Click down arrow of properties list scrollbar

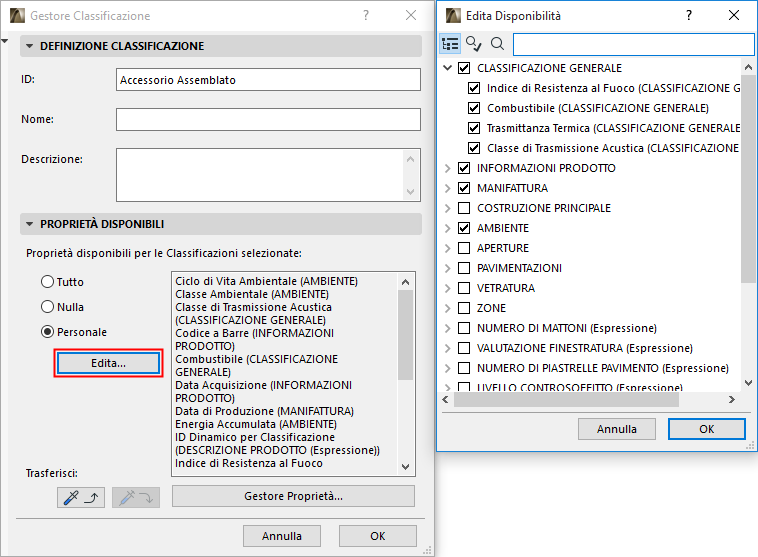click(405, 467)
